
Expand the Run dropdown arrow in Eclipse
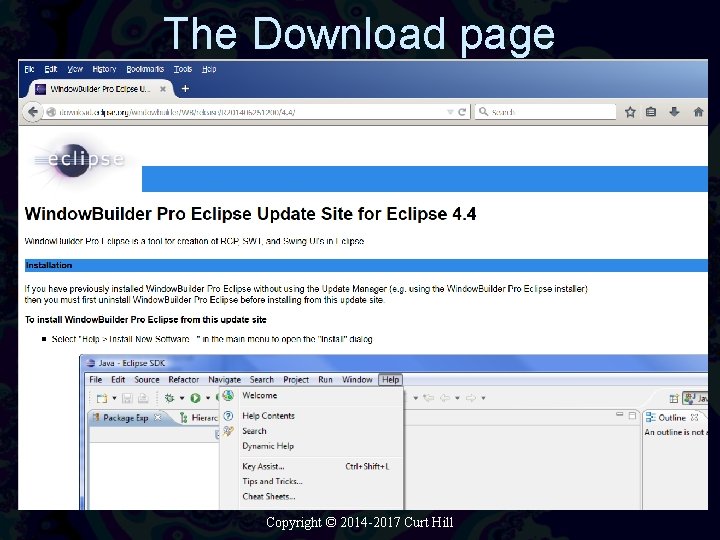pyautogui.click(x=208, y=398)
